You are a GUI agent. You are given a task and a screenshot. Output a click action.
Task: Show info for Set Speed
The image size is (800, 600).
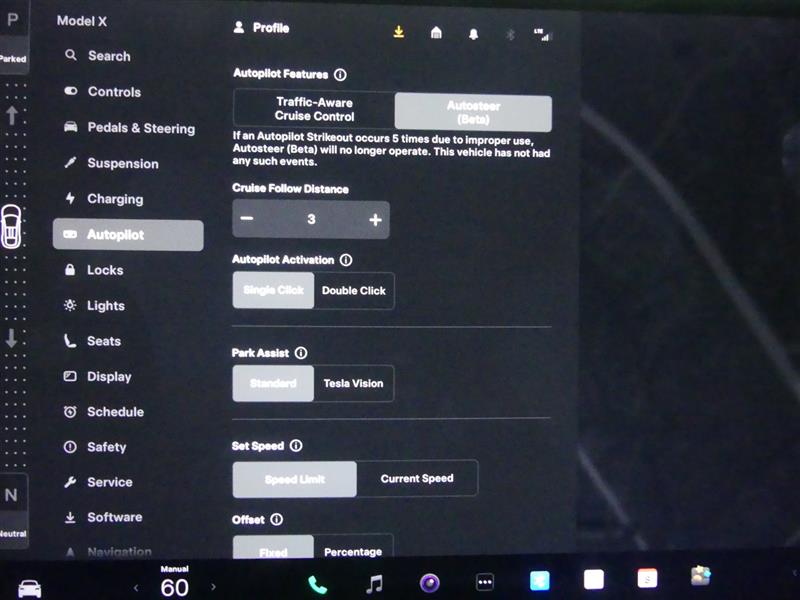(x=296, y=446)
